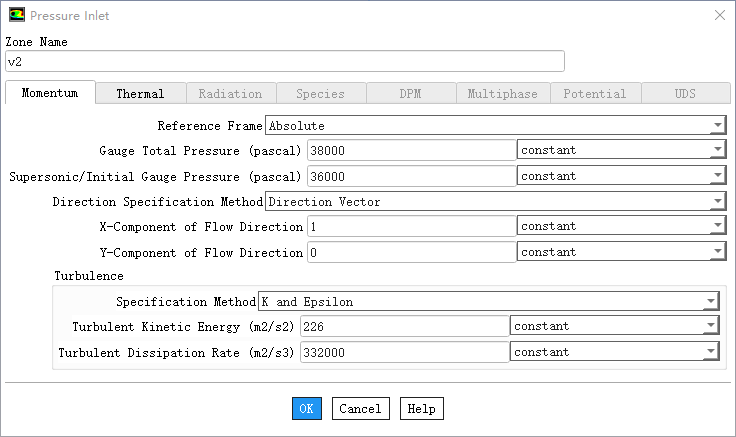Expand X-Component constant type dropdown

[621, 227]
